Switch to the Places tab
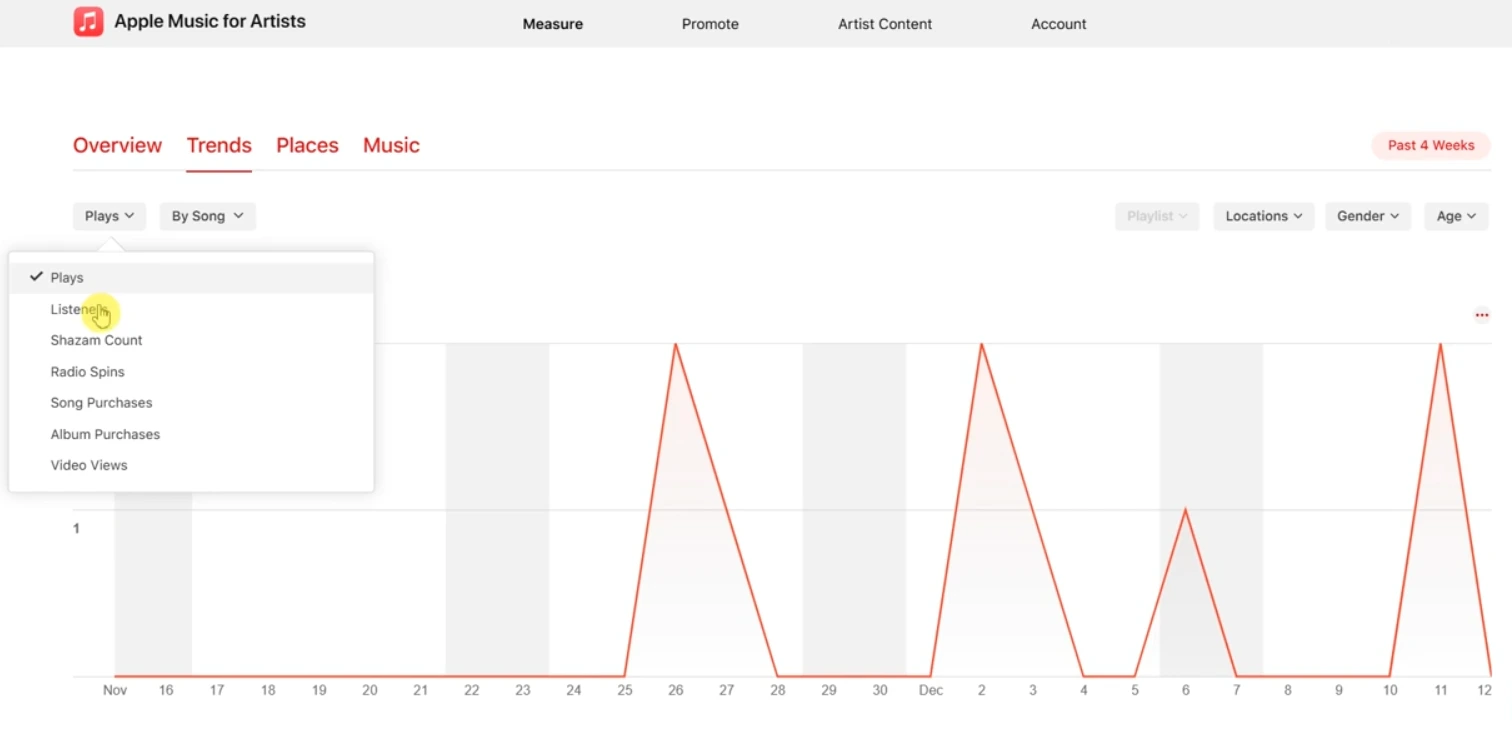Viewport: 1512px width, 738px height. coord(307,145)
